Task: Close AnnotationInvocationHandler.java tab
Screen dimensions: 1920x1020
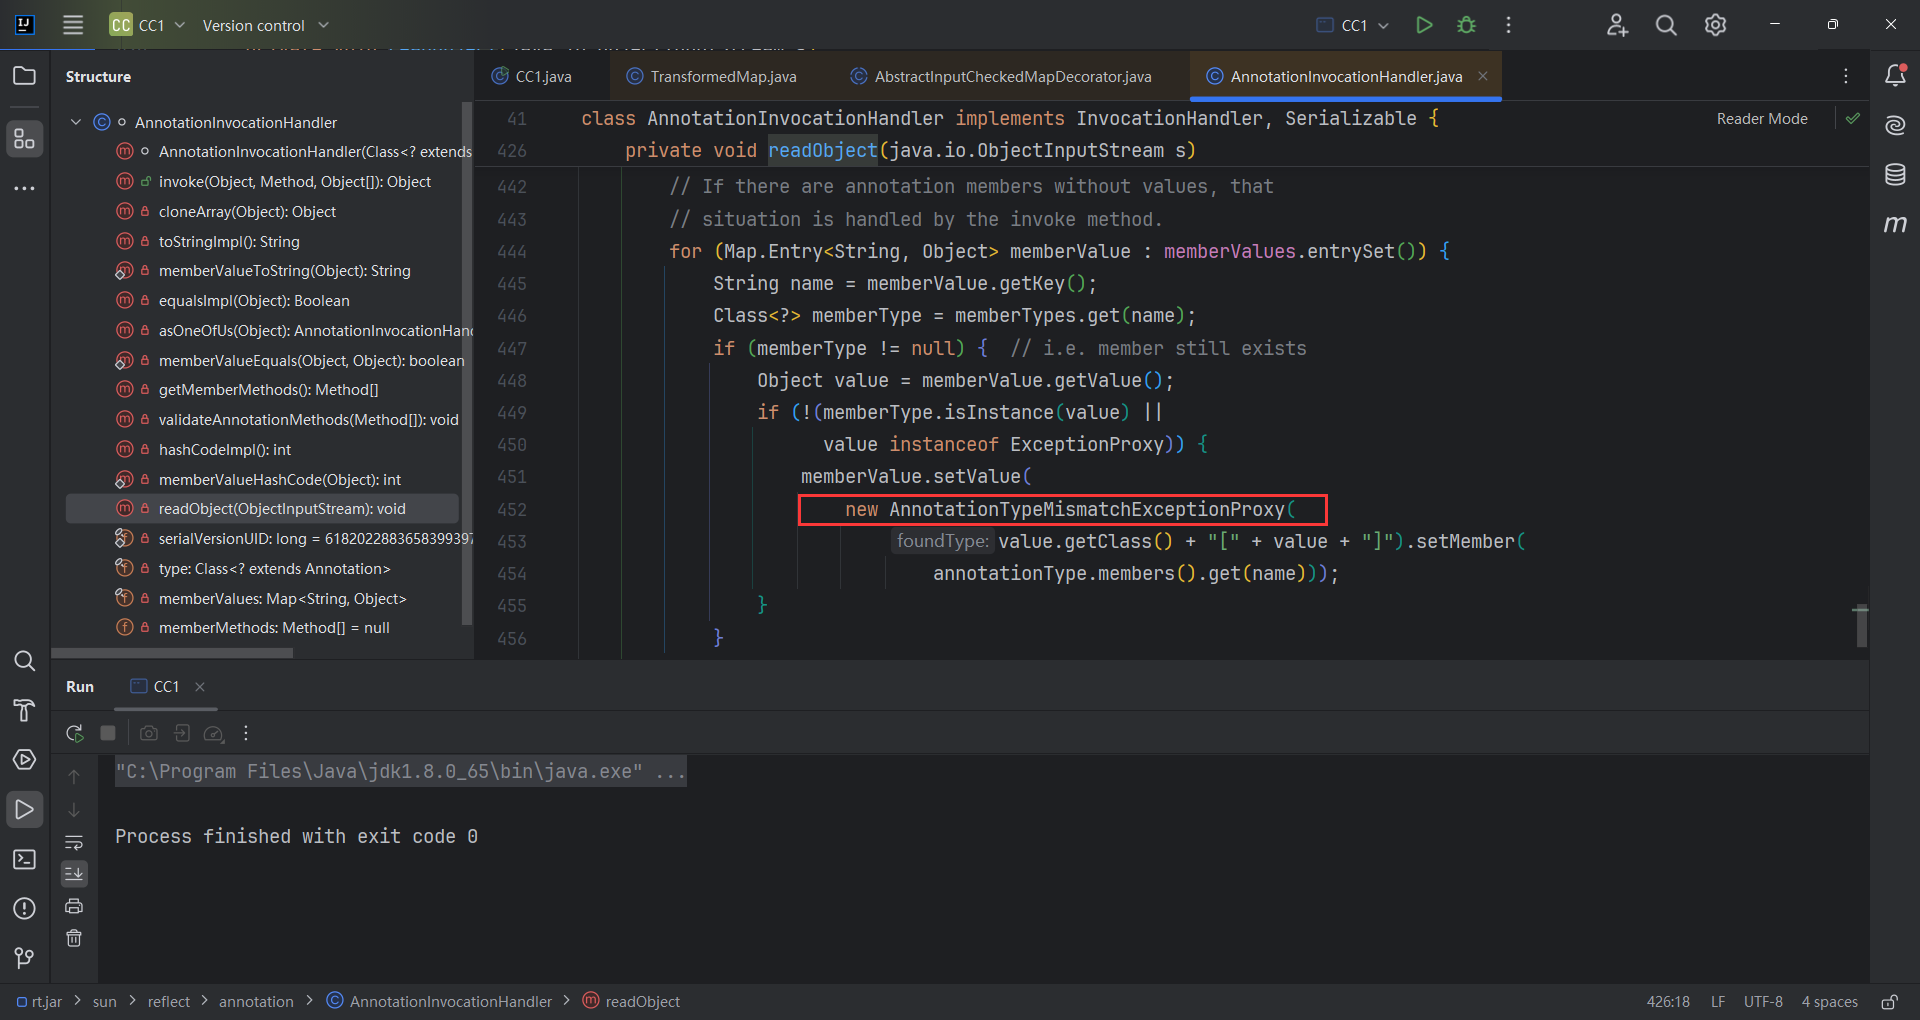Action: click(x=1483, y=76)
